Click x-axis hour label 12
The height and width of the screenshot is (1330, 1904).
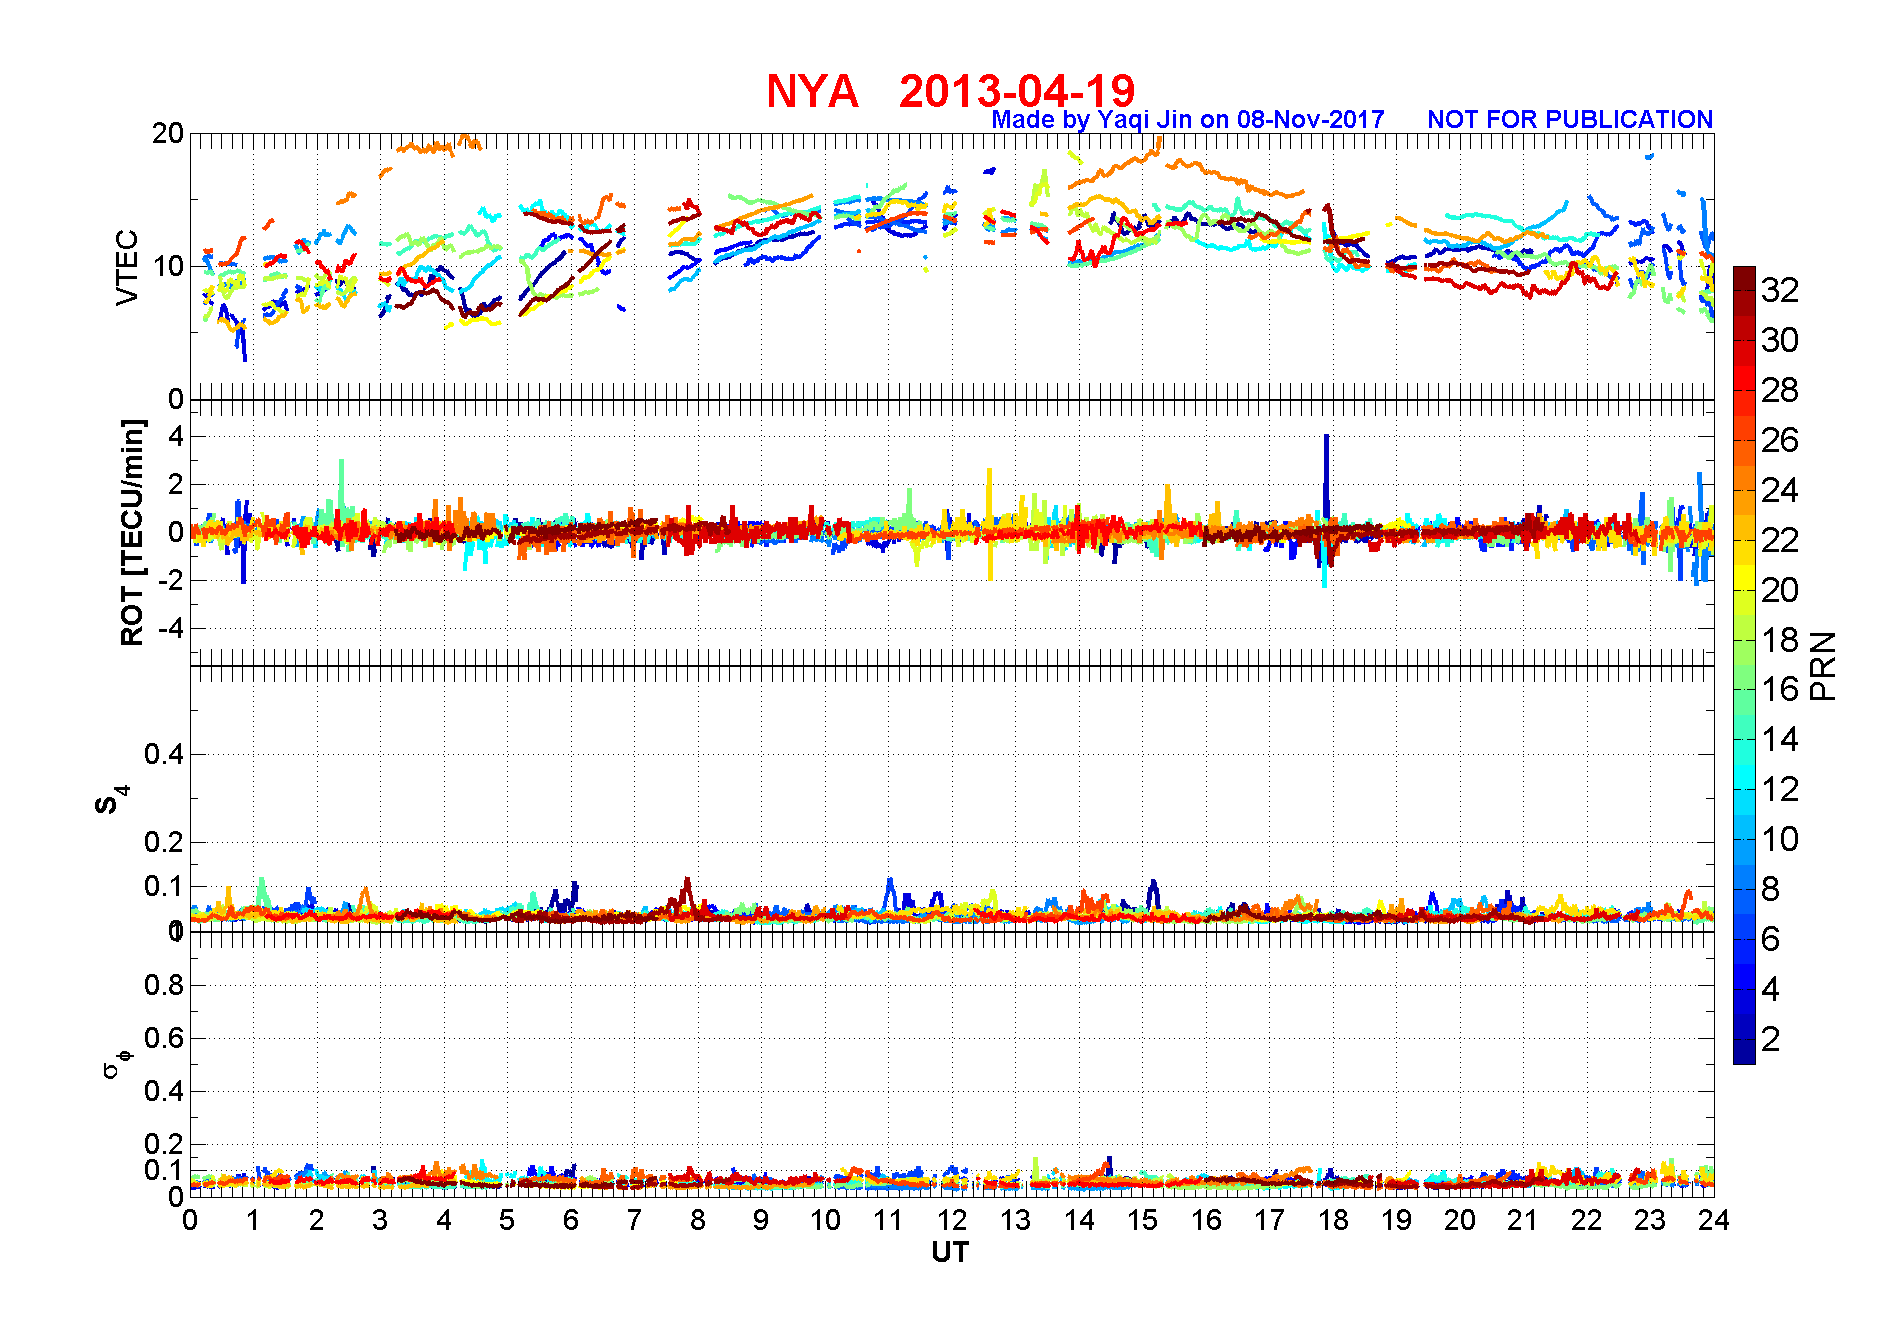pos(952,1220)
